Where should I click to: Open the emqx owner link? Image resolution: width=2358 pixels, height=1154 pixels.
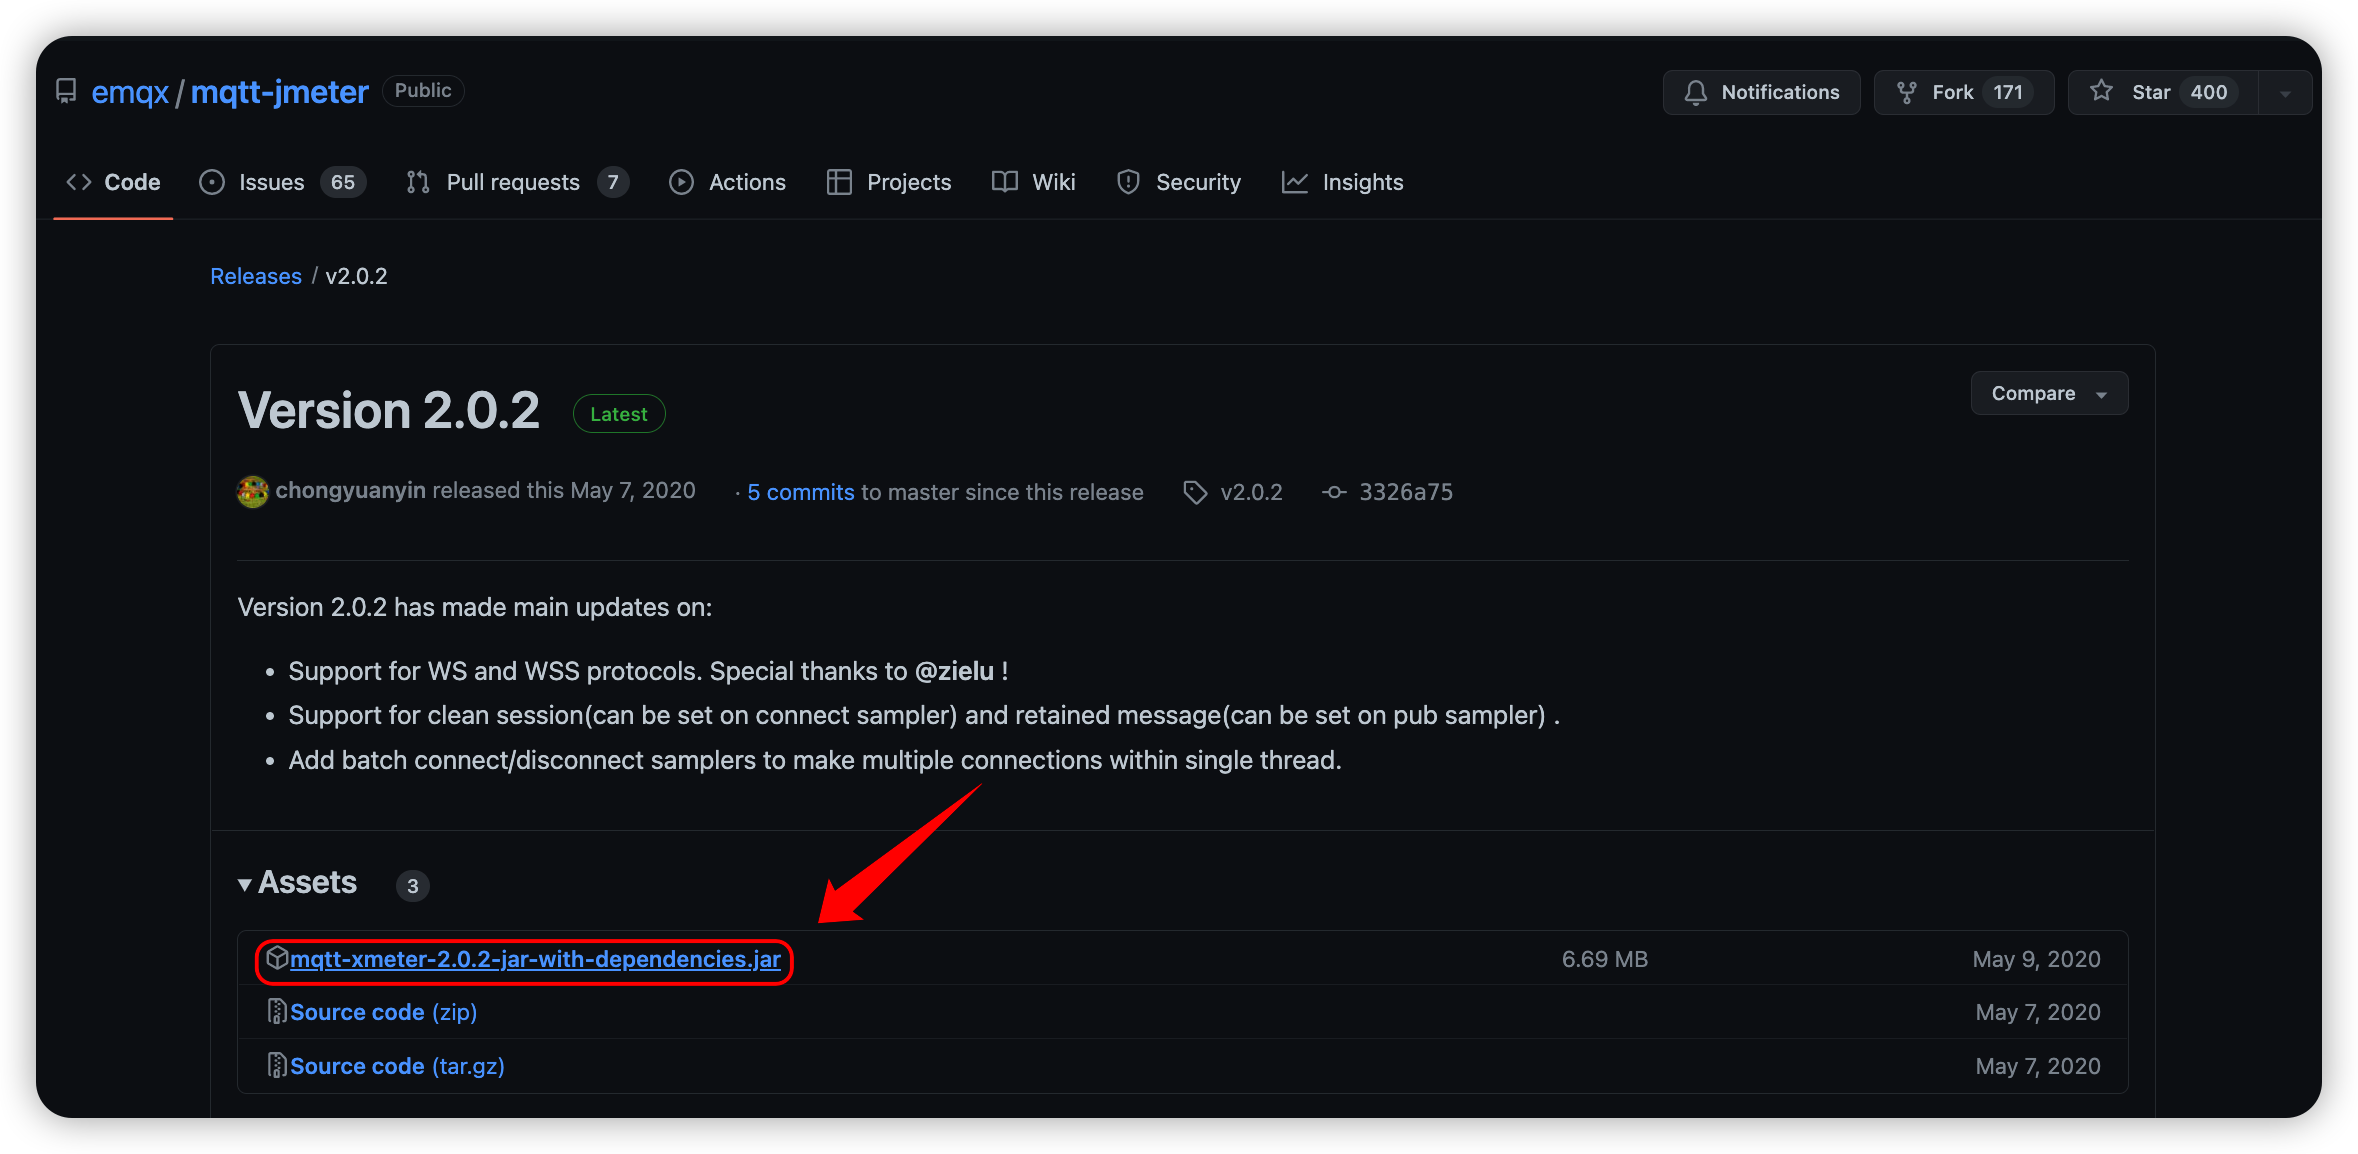pyautogui.click(x=130, y=92)
